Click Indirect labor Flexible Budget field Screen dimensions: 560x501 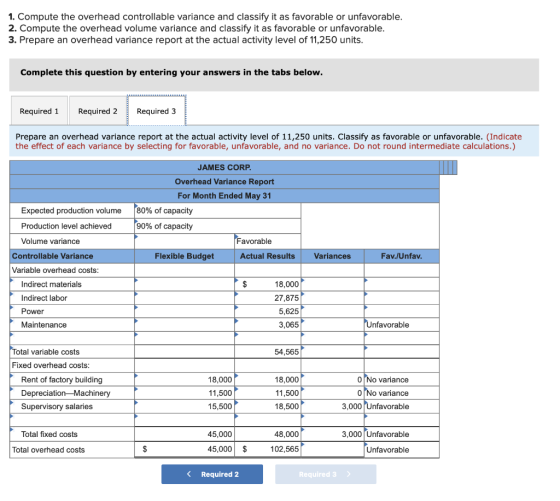(x=184, y=298)
